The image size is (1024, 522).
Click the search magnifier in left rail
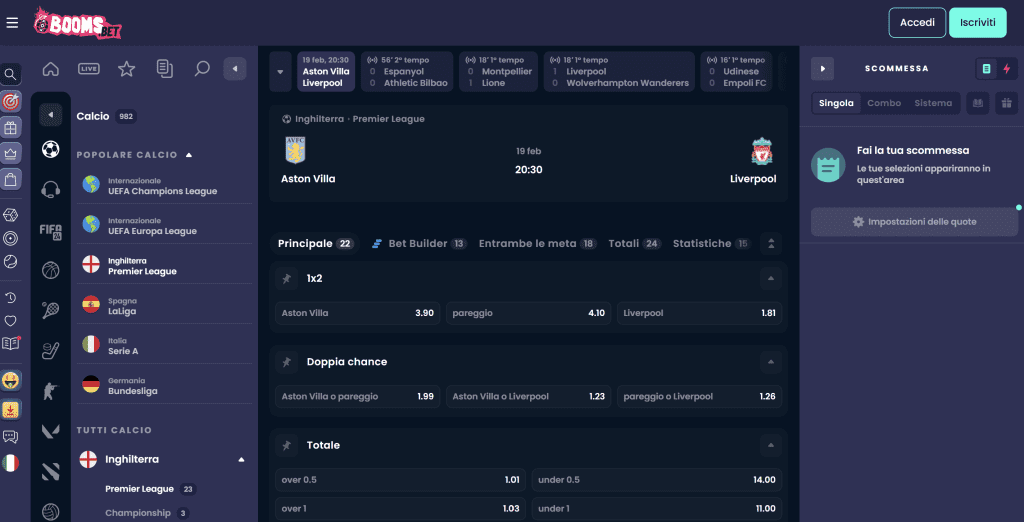tap(10, 74)
